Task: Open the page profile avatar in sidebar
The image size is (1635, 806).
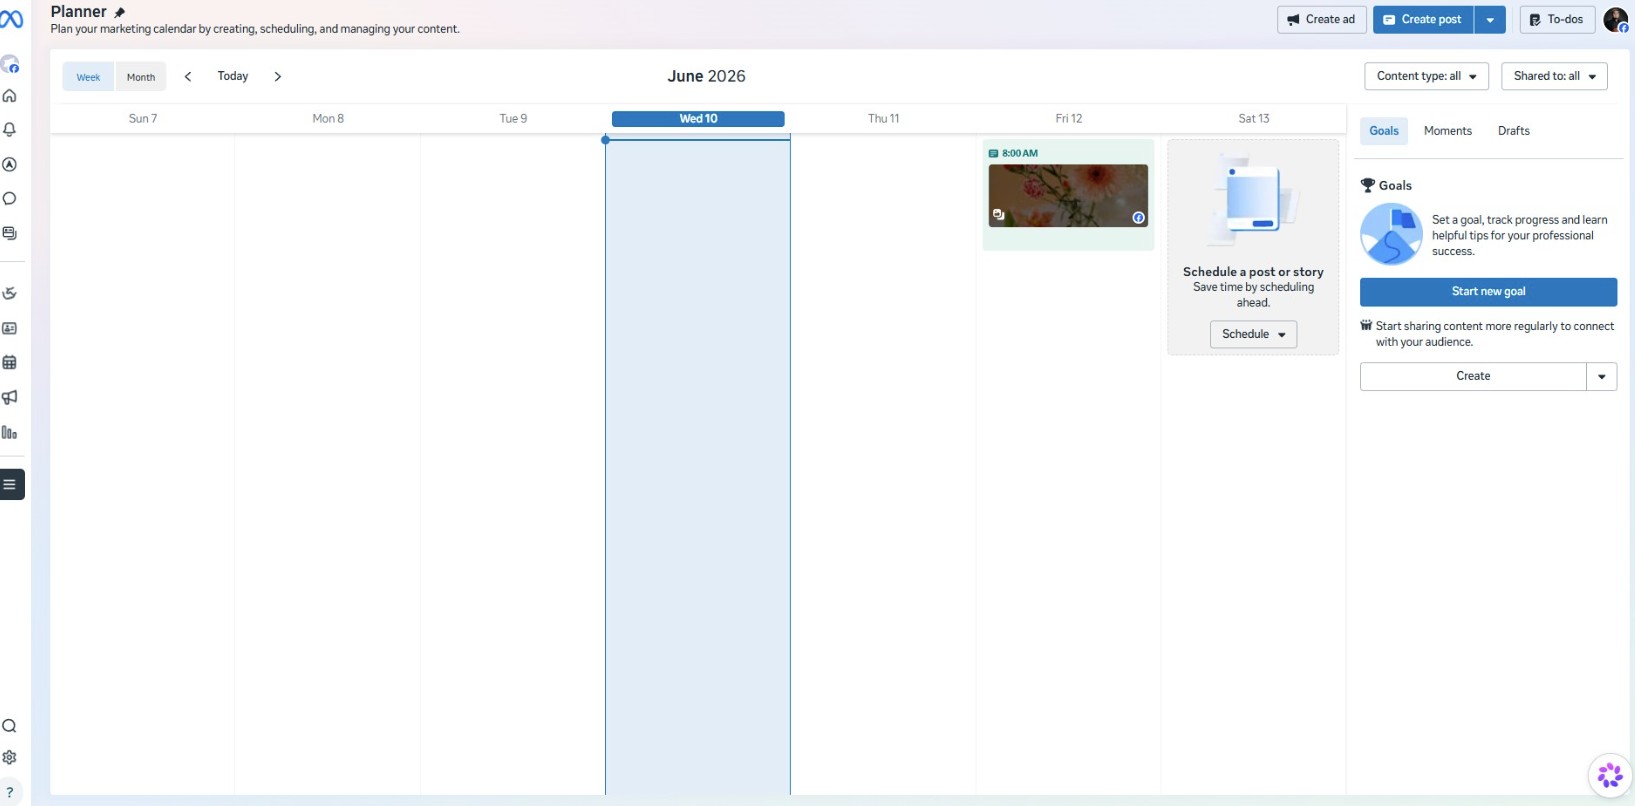Action: point(10,65)
